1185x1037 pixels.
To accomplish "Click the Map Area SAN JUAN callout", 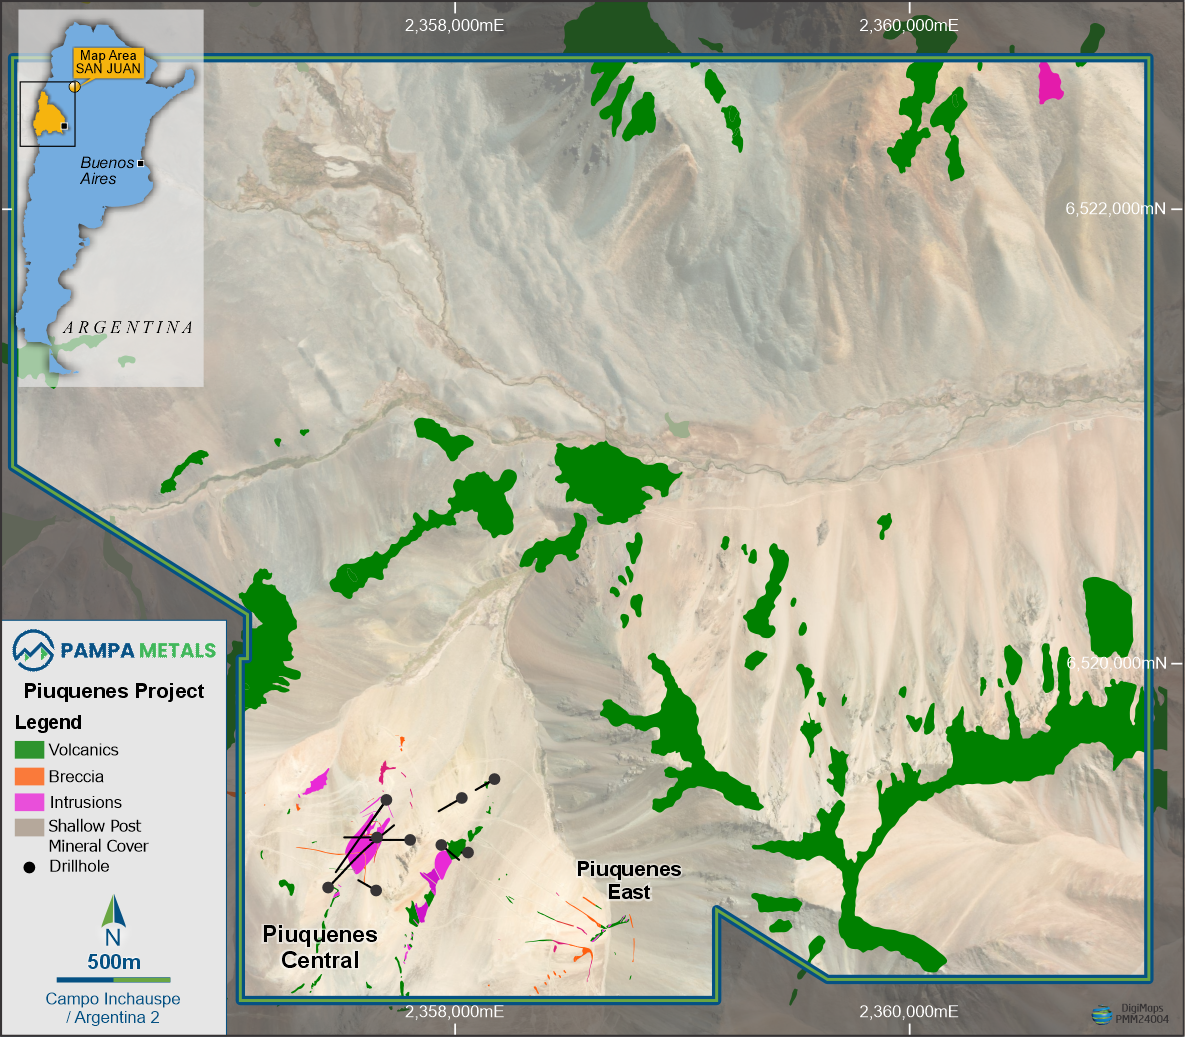I will coord(108,62).
